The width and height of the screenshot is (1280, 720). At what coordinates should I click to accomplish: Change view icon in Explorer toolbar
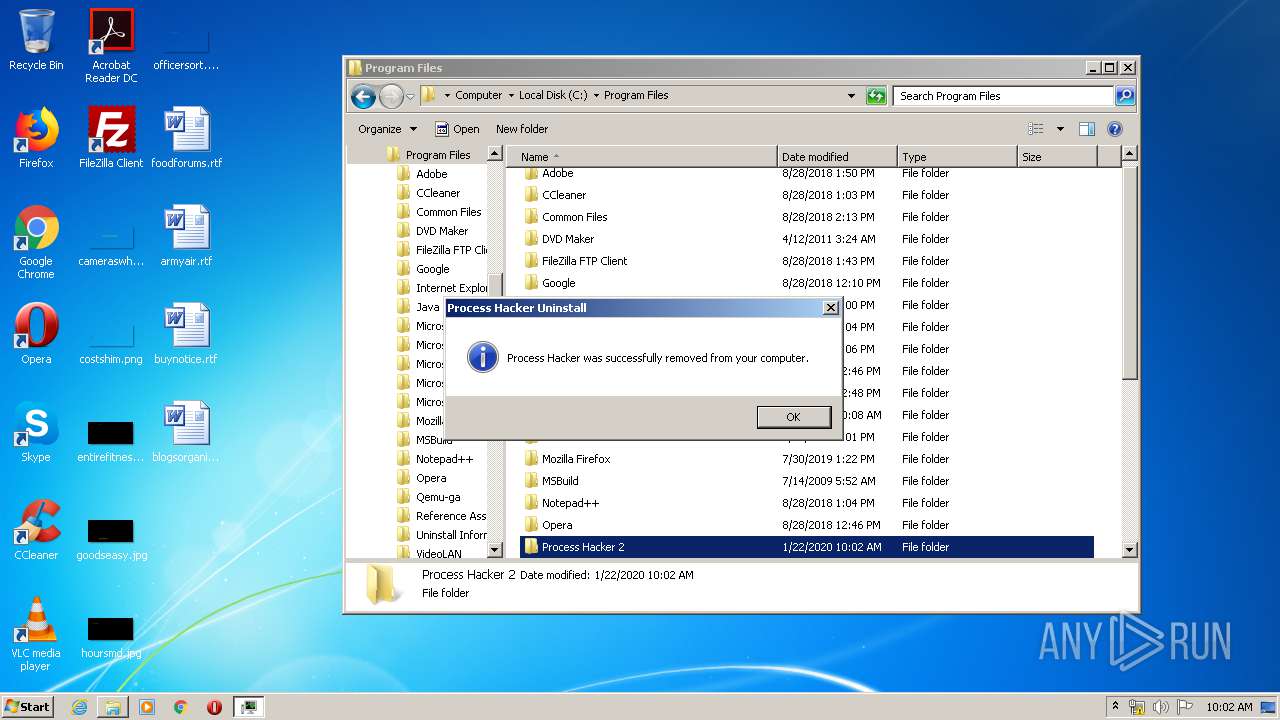click(1036, 129)
